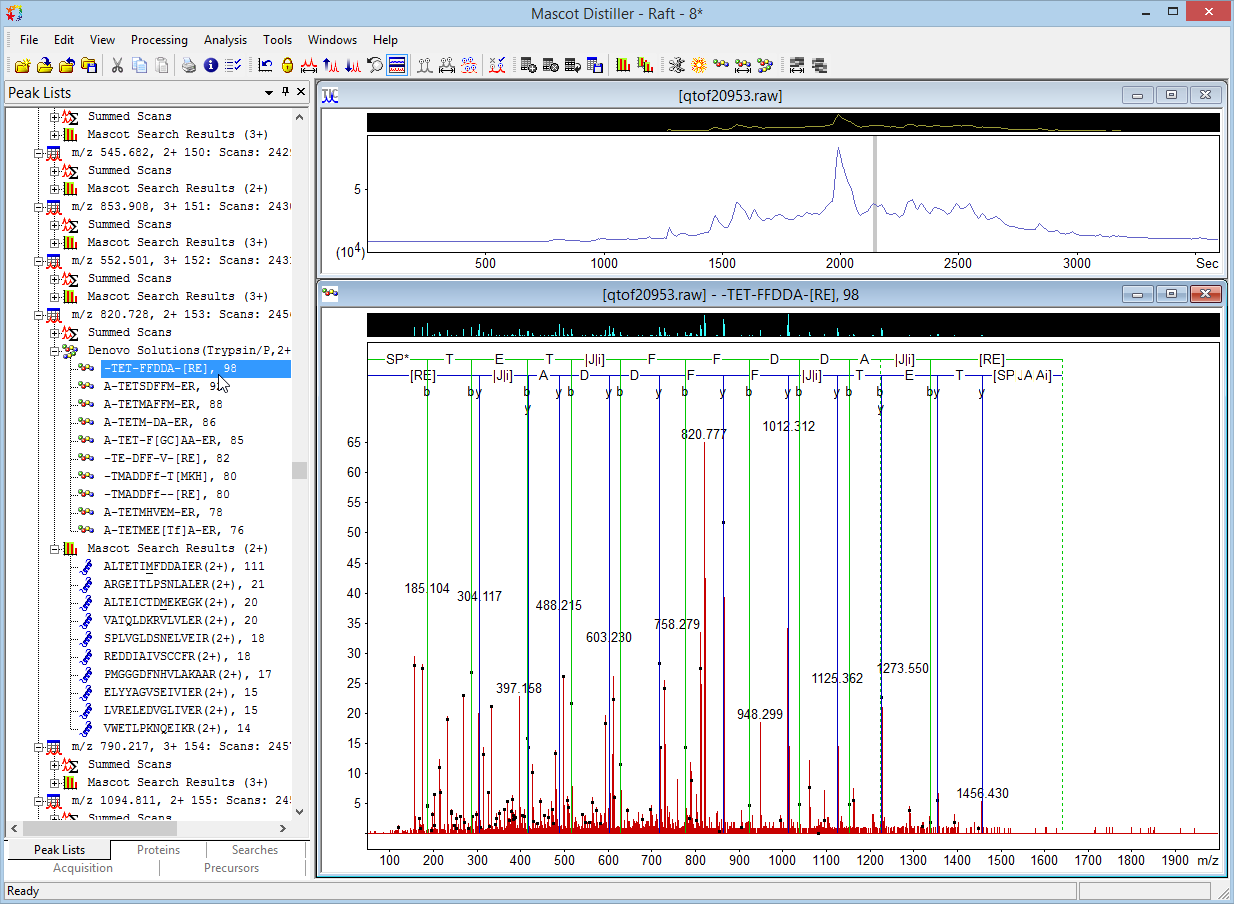
Task: Switch to the Searches tab
Action: [x=255, y=850]
